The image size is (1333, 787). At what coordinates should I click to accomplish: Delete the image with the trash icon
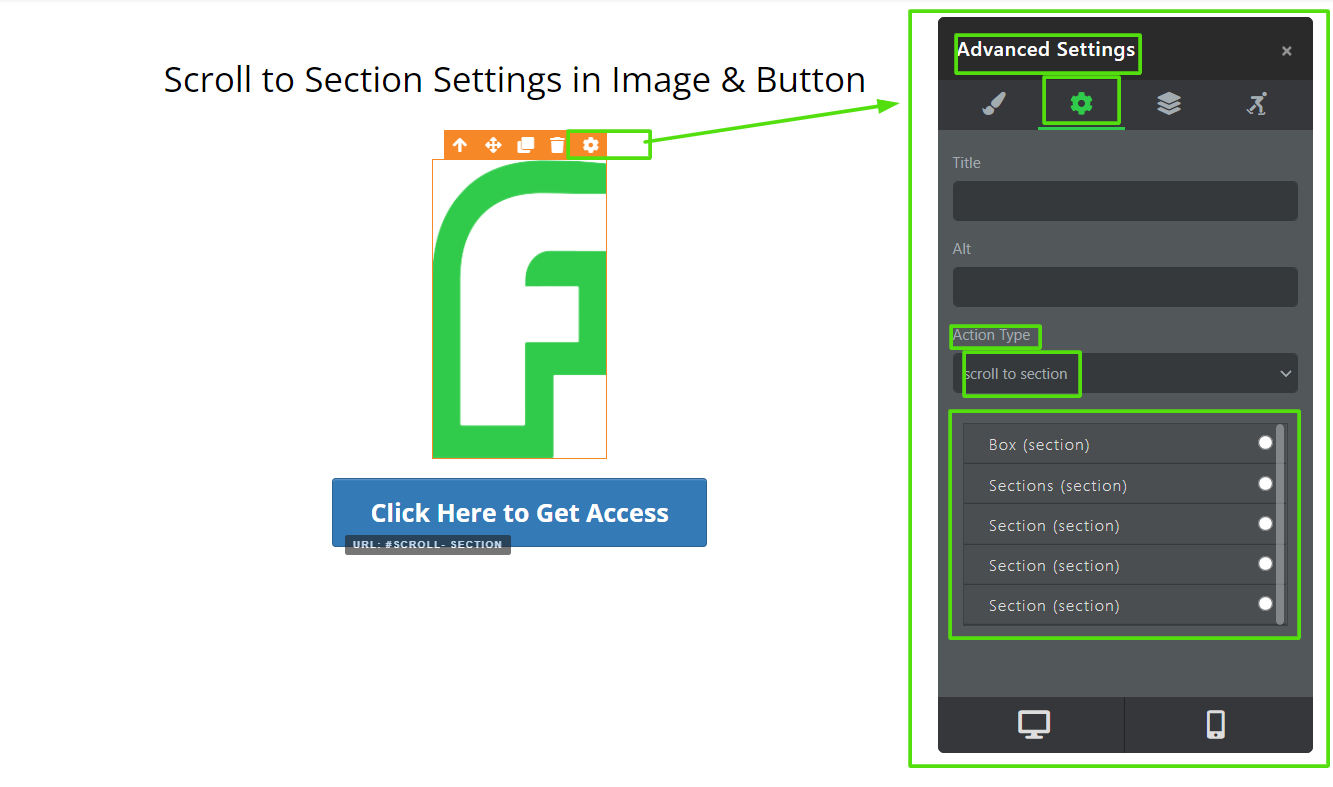tap(557, 145)
